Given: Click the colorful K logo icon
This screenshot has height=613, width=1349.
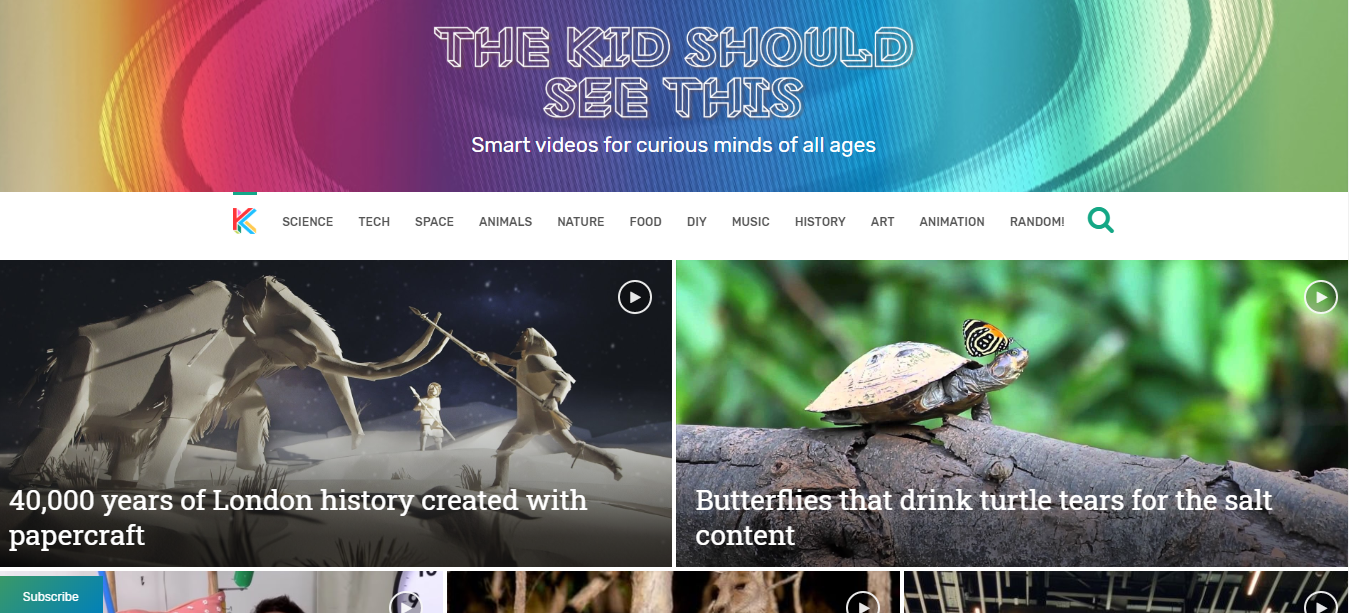Looking at the screenshot, I should 244,221.
